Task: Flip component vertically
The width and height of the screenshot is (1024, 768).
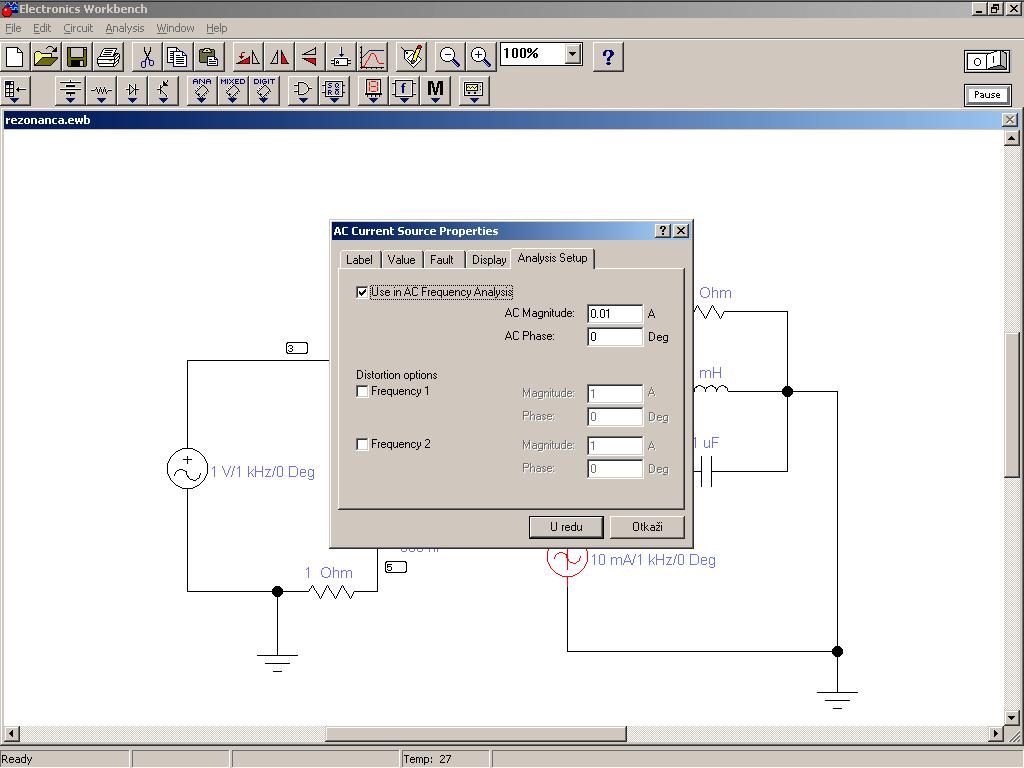Action: point(310,57)
